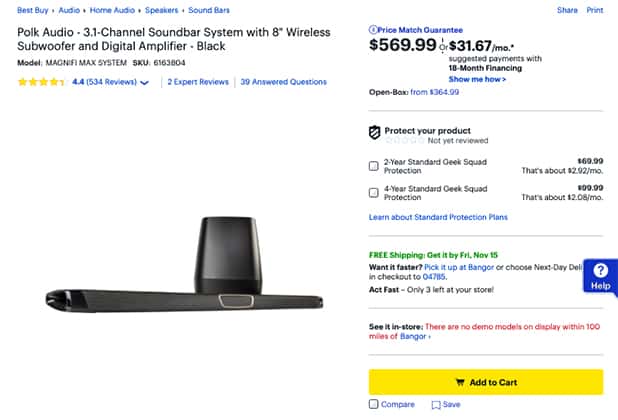
Task: Open 39 Answered Questions link
Action: click(284, 82)
